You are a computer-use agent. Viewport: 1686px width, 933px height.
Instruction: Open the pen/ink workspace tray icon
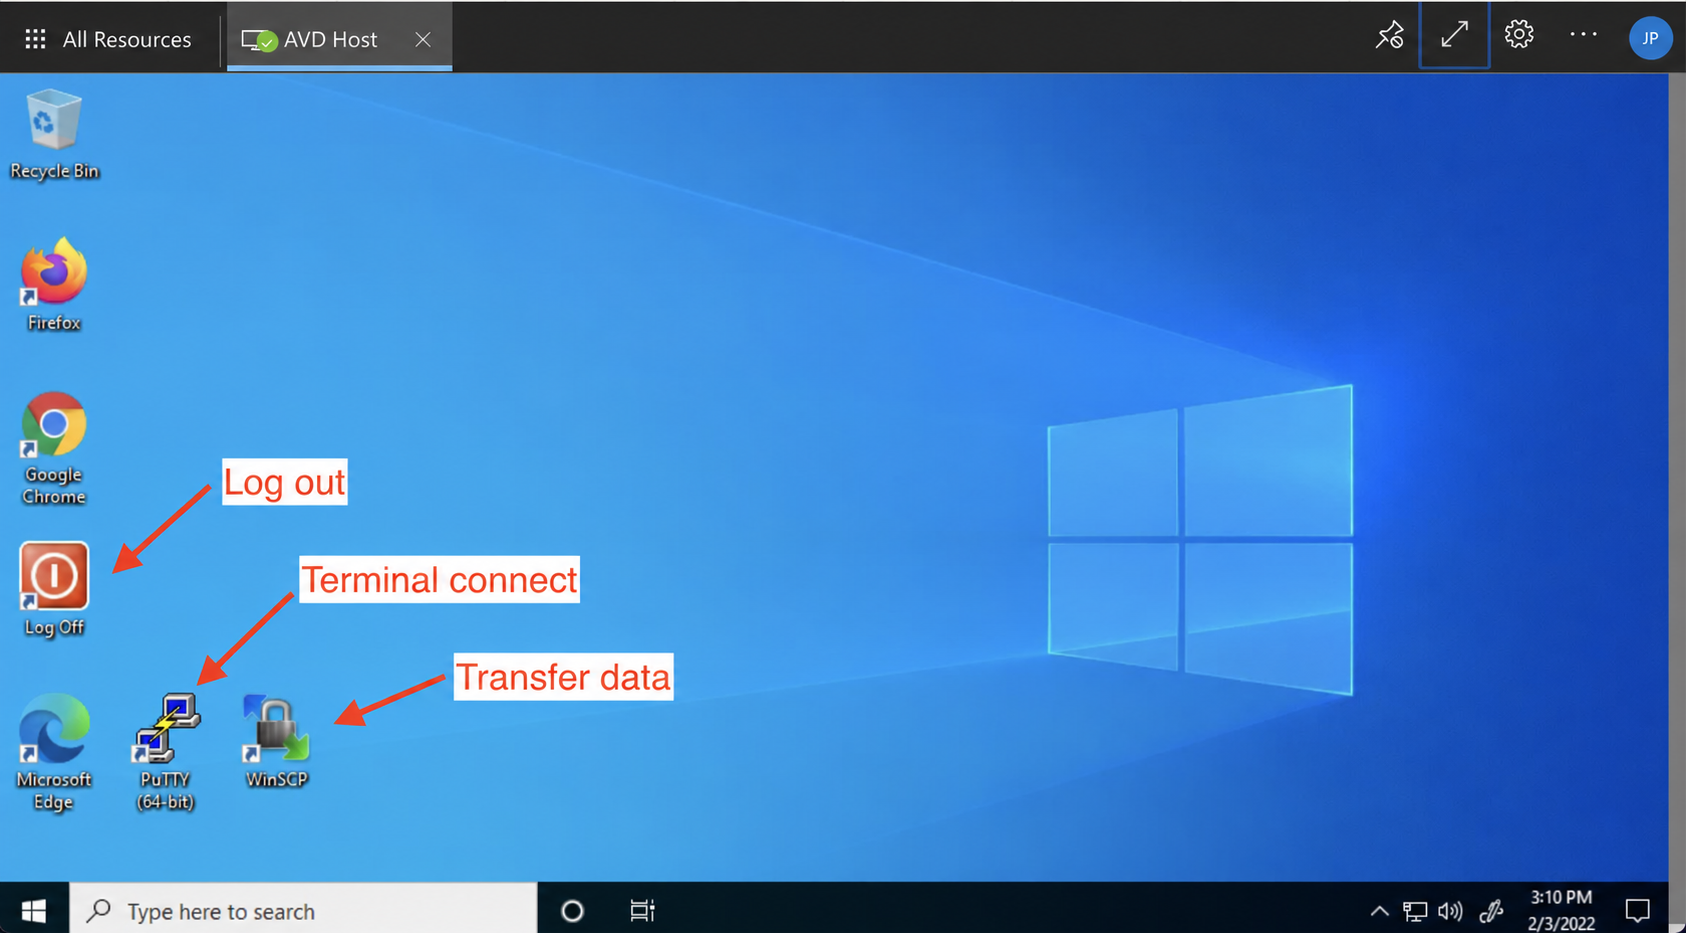click(1491, 911)
